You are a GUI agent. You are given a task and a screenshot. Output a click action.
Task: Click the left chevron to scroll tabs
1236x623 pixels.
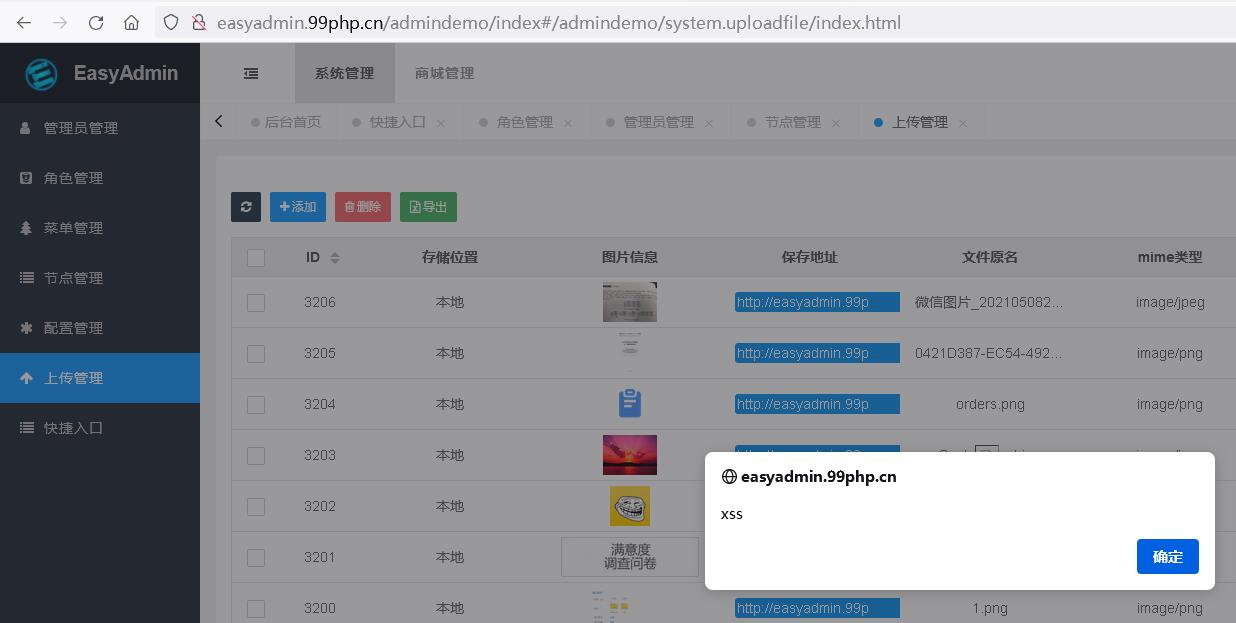pos(219,121)
